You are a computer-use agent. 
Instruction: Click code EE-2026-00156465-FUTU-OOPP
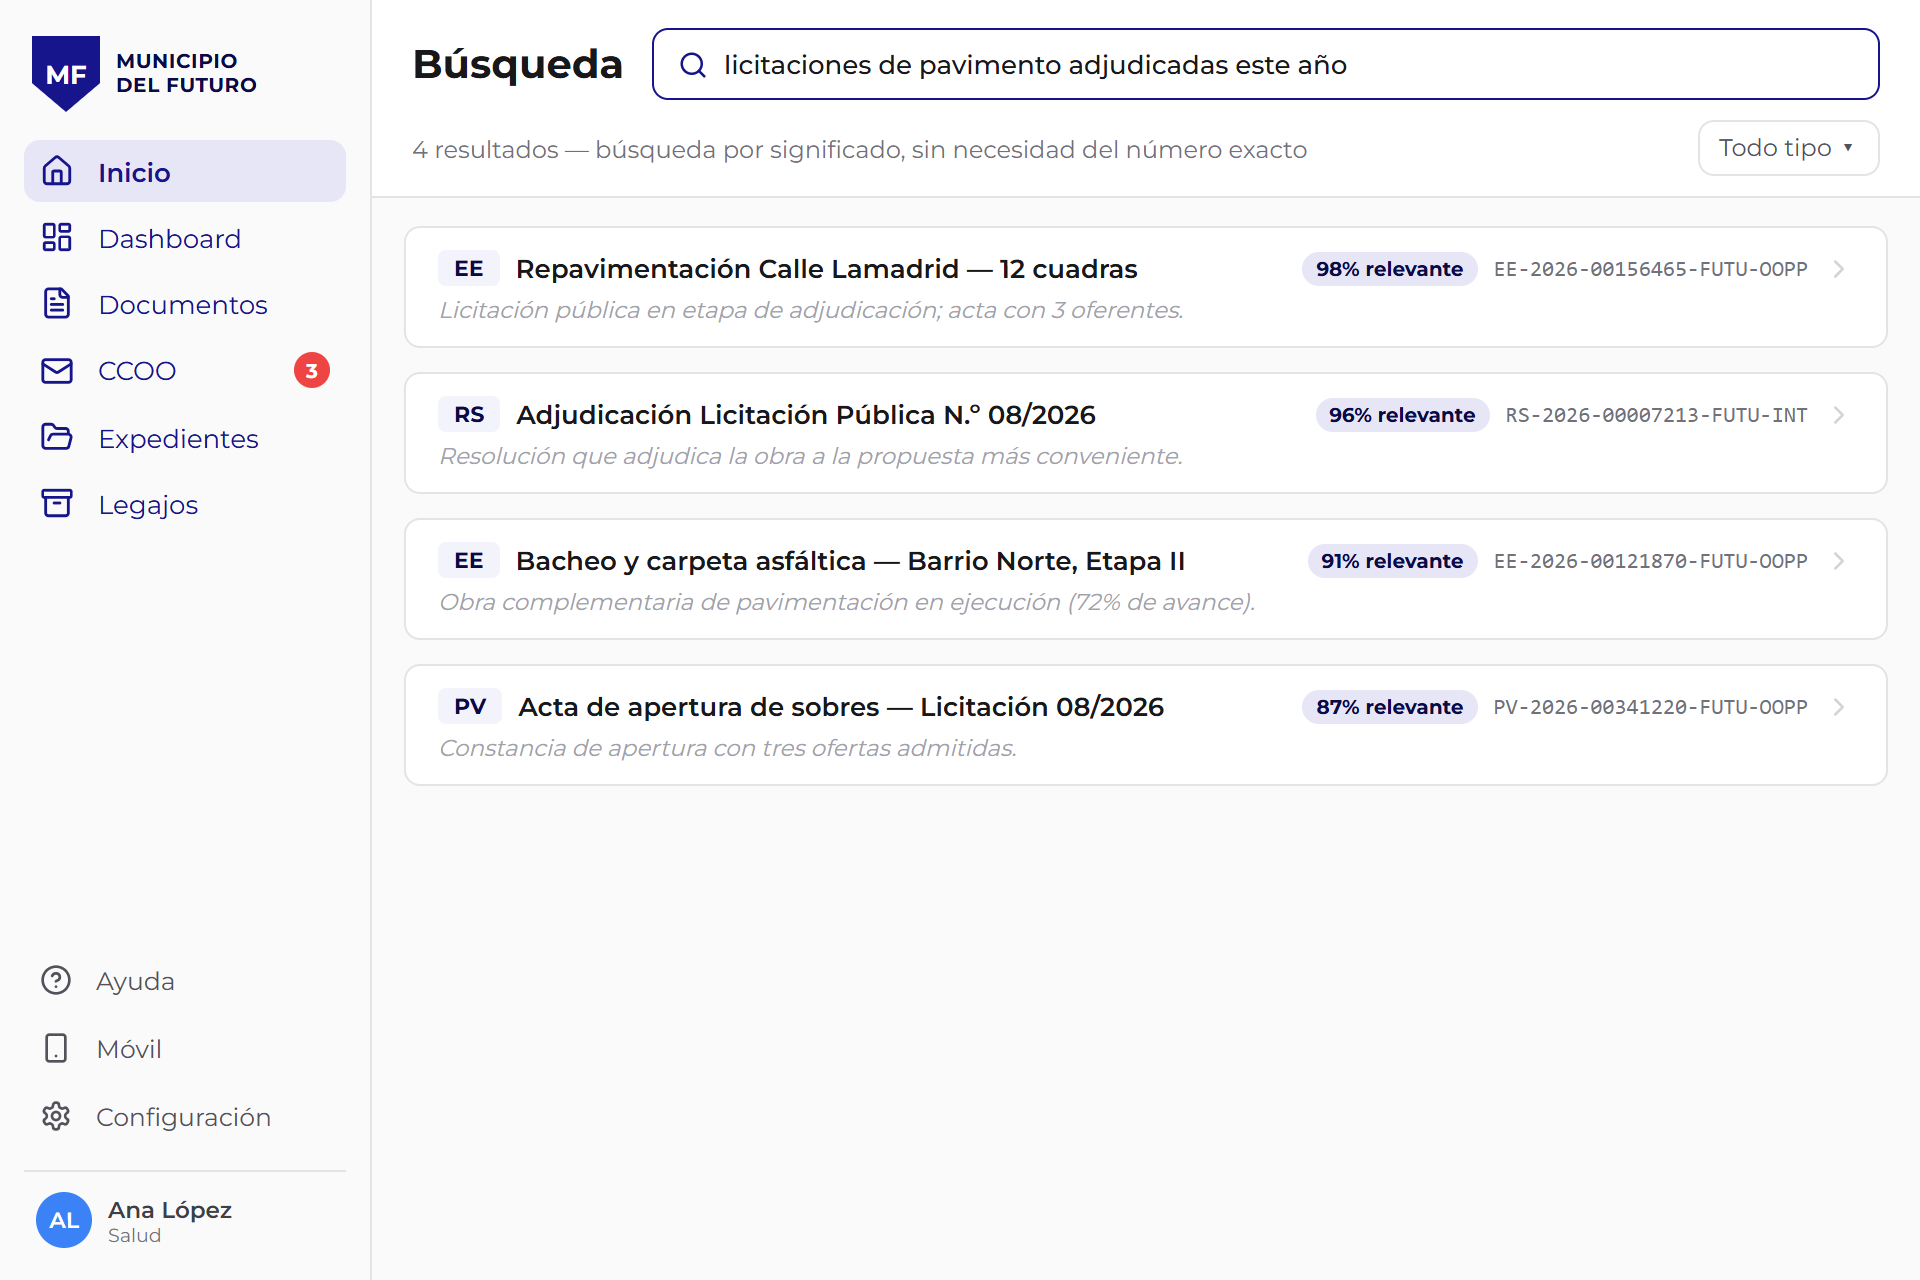(x=1651, y=269)
